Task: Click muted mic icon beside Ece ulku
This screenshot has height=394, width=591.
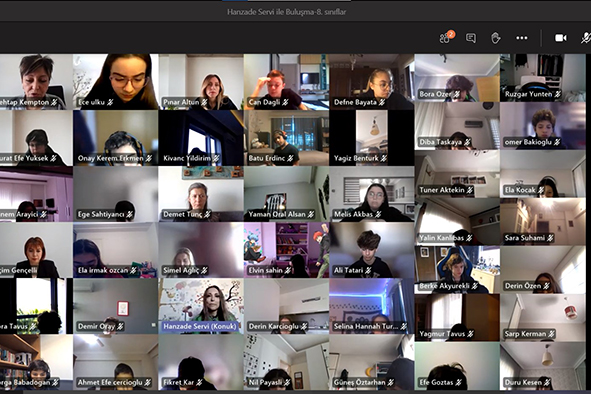Action: tap(110, 102)
